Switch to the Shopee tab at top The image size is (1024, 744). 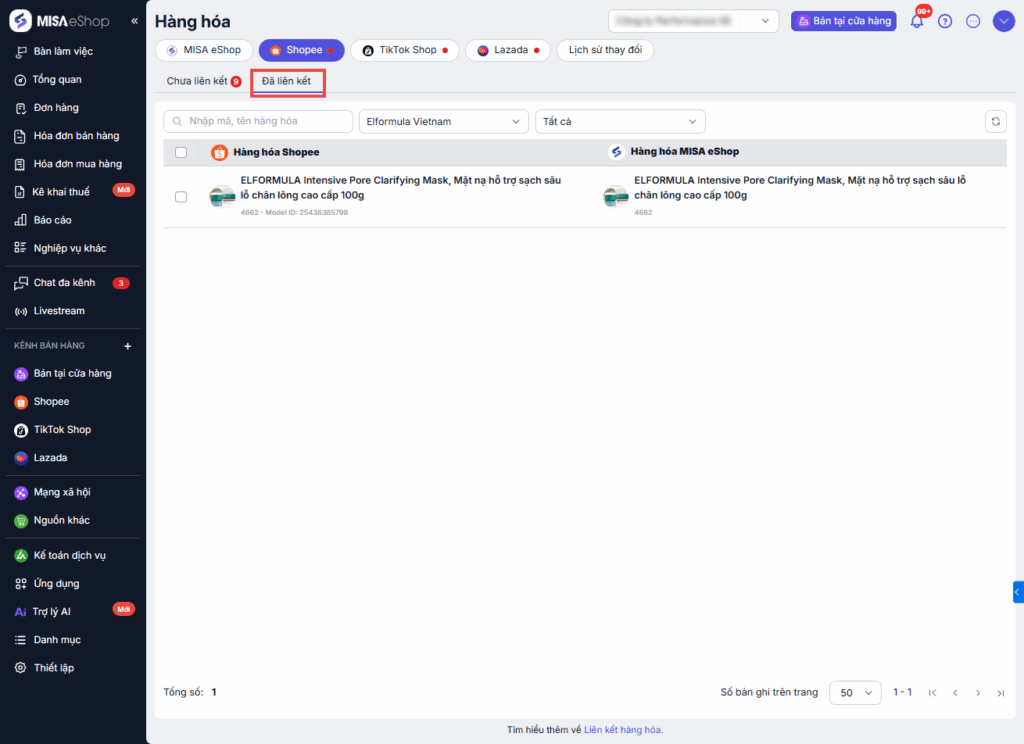coord(302,50)
